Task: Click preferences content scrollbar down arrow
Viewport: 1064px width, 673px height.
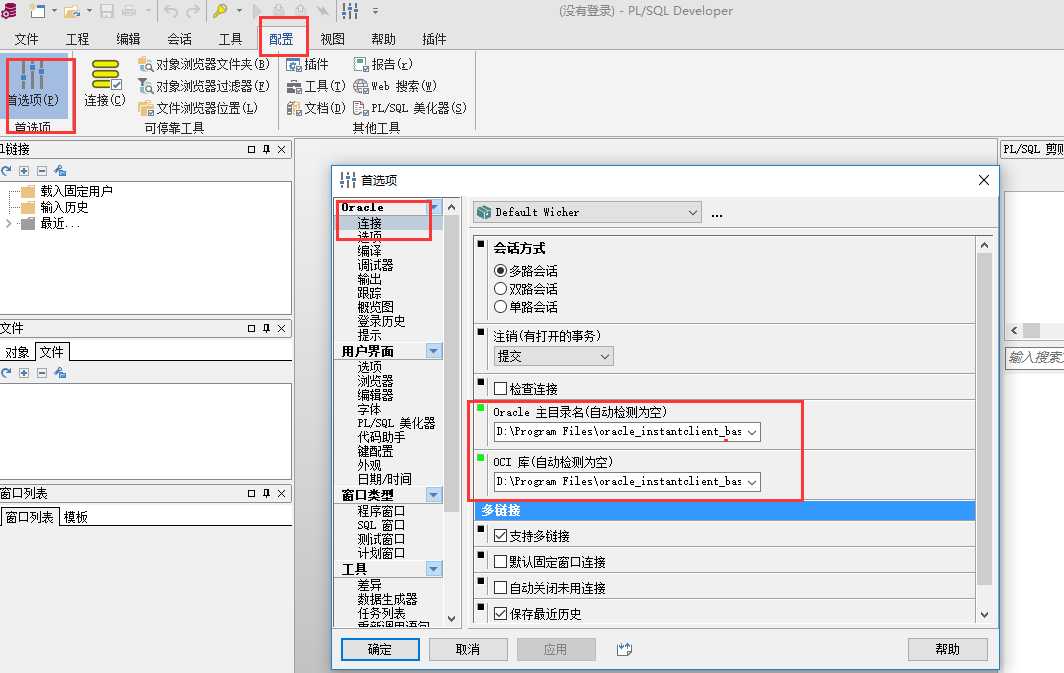Action: click(x=985, y=615)
